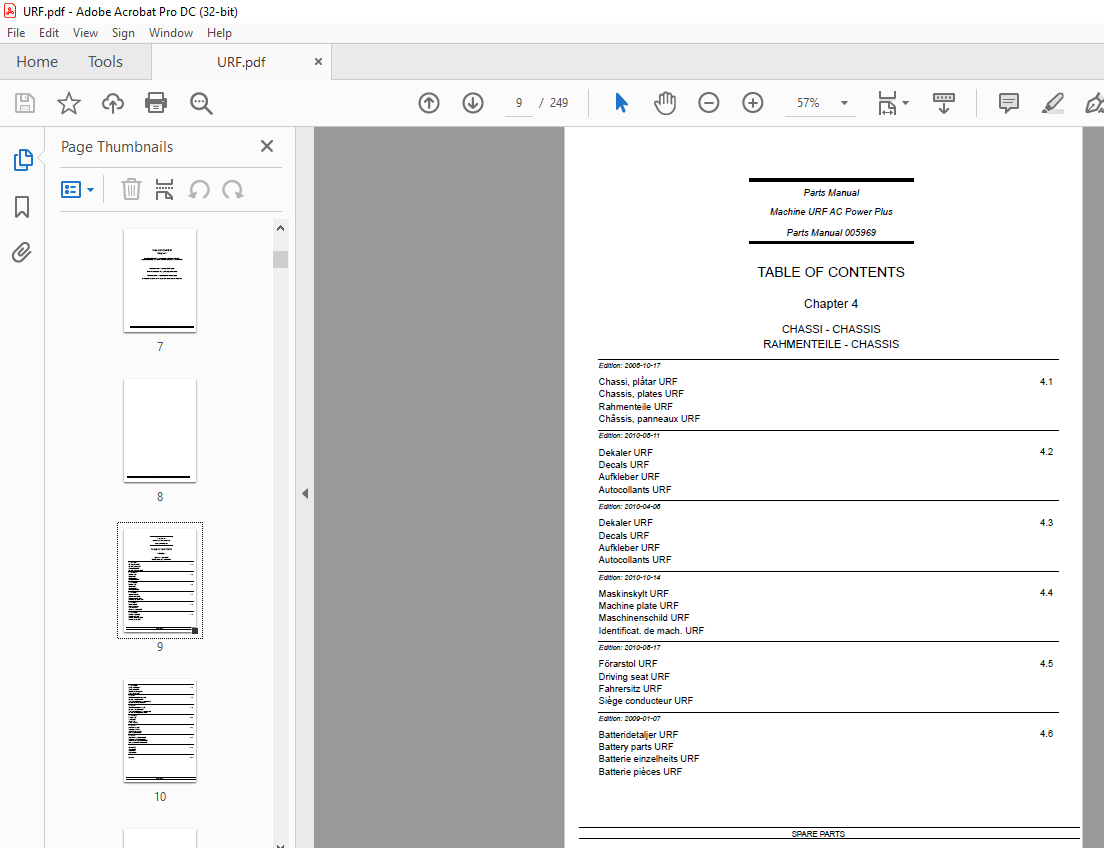Print the URF.pdf document

point(156,103)
